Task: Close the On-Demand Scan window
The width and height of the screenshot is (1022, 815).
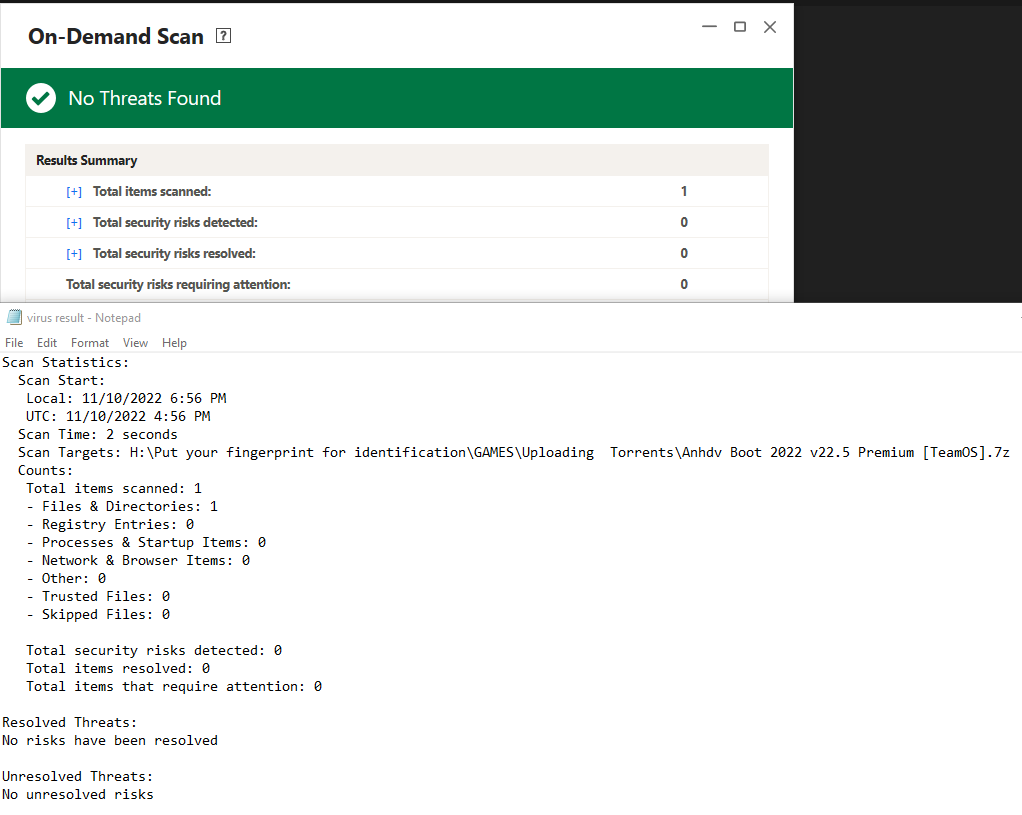Action: (x=770, y=27)
